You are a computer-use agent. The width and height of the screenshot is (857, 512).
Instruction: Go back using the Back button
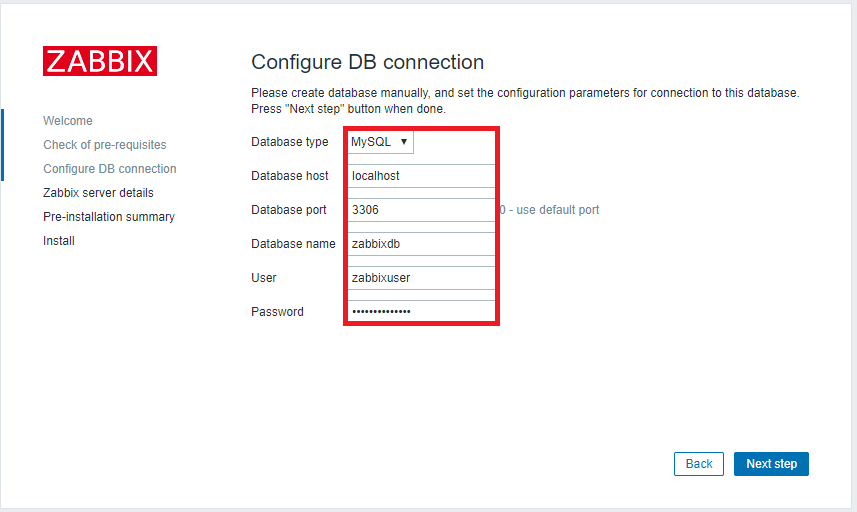click(698, 464)
